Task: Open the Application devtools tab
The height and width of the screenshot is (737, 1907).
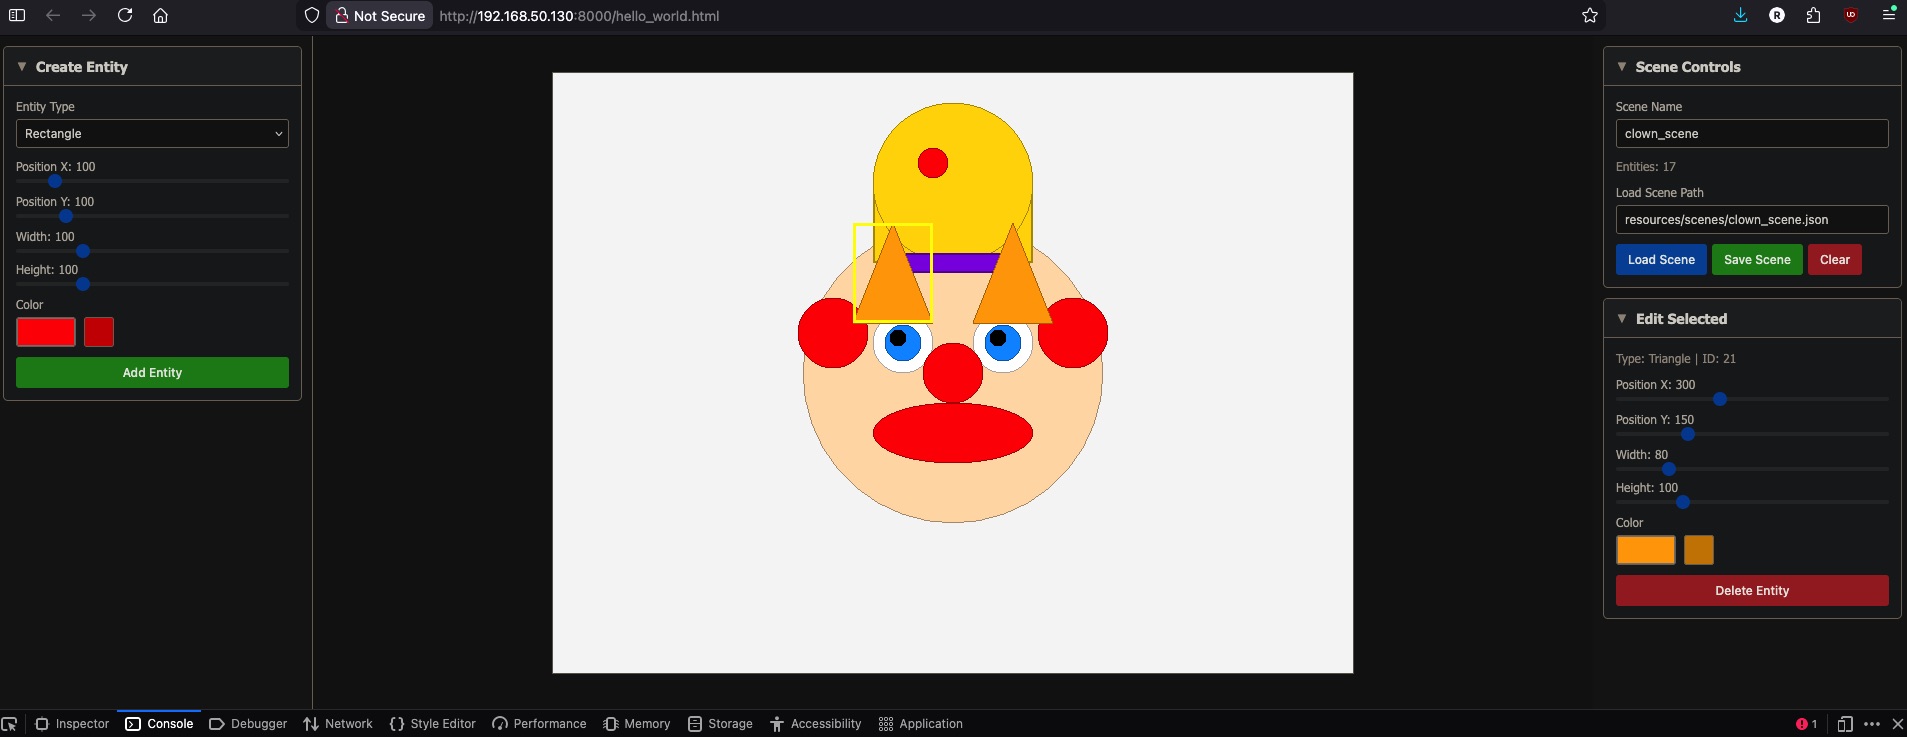Action: (920, 724)
